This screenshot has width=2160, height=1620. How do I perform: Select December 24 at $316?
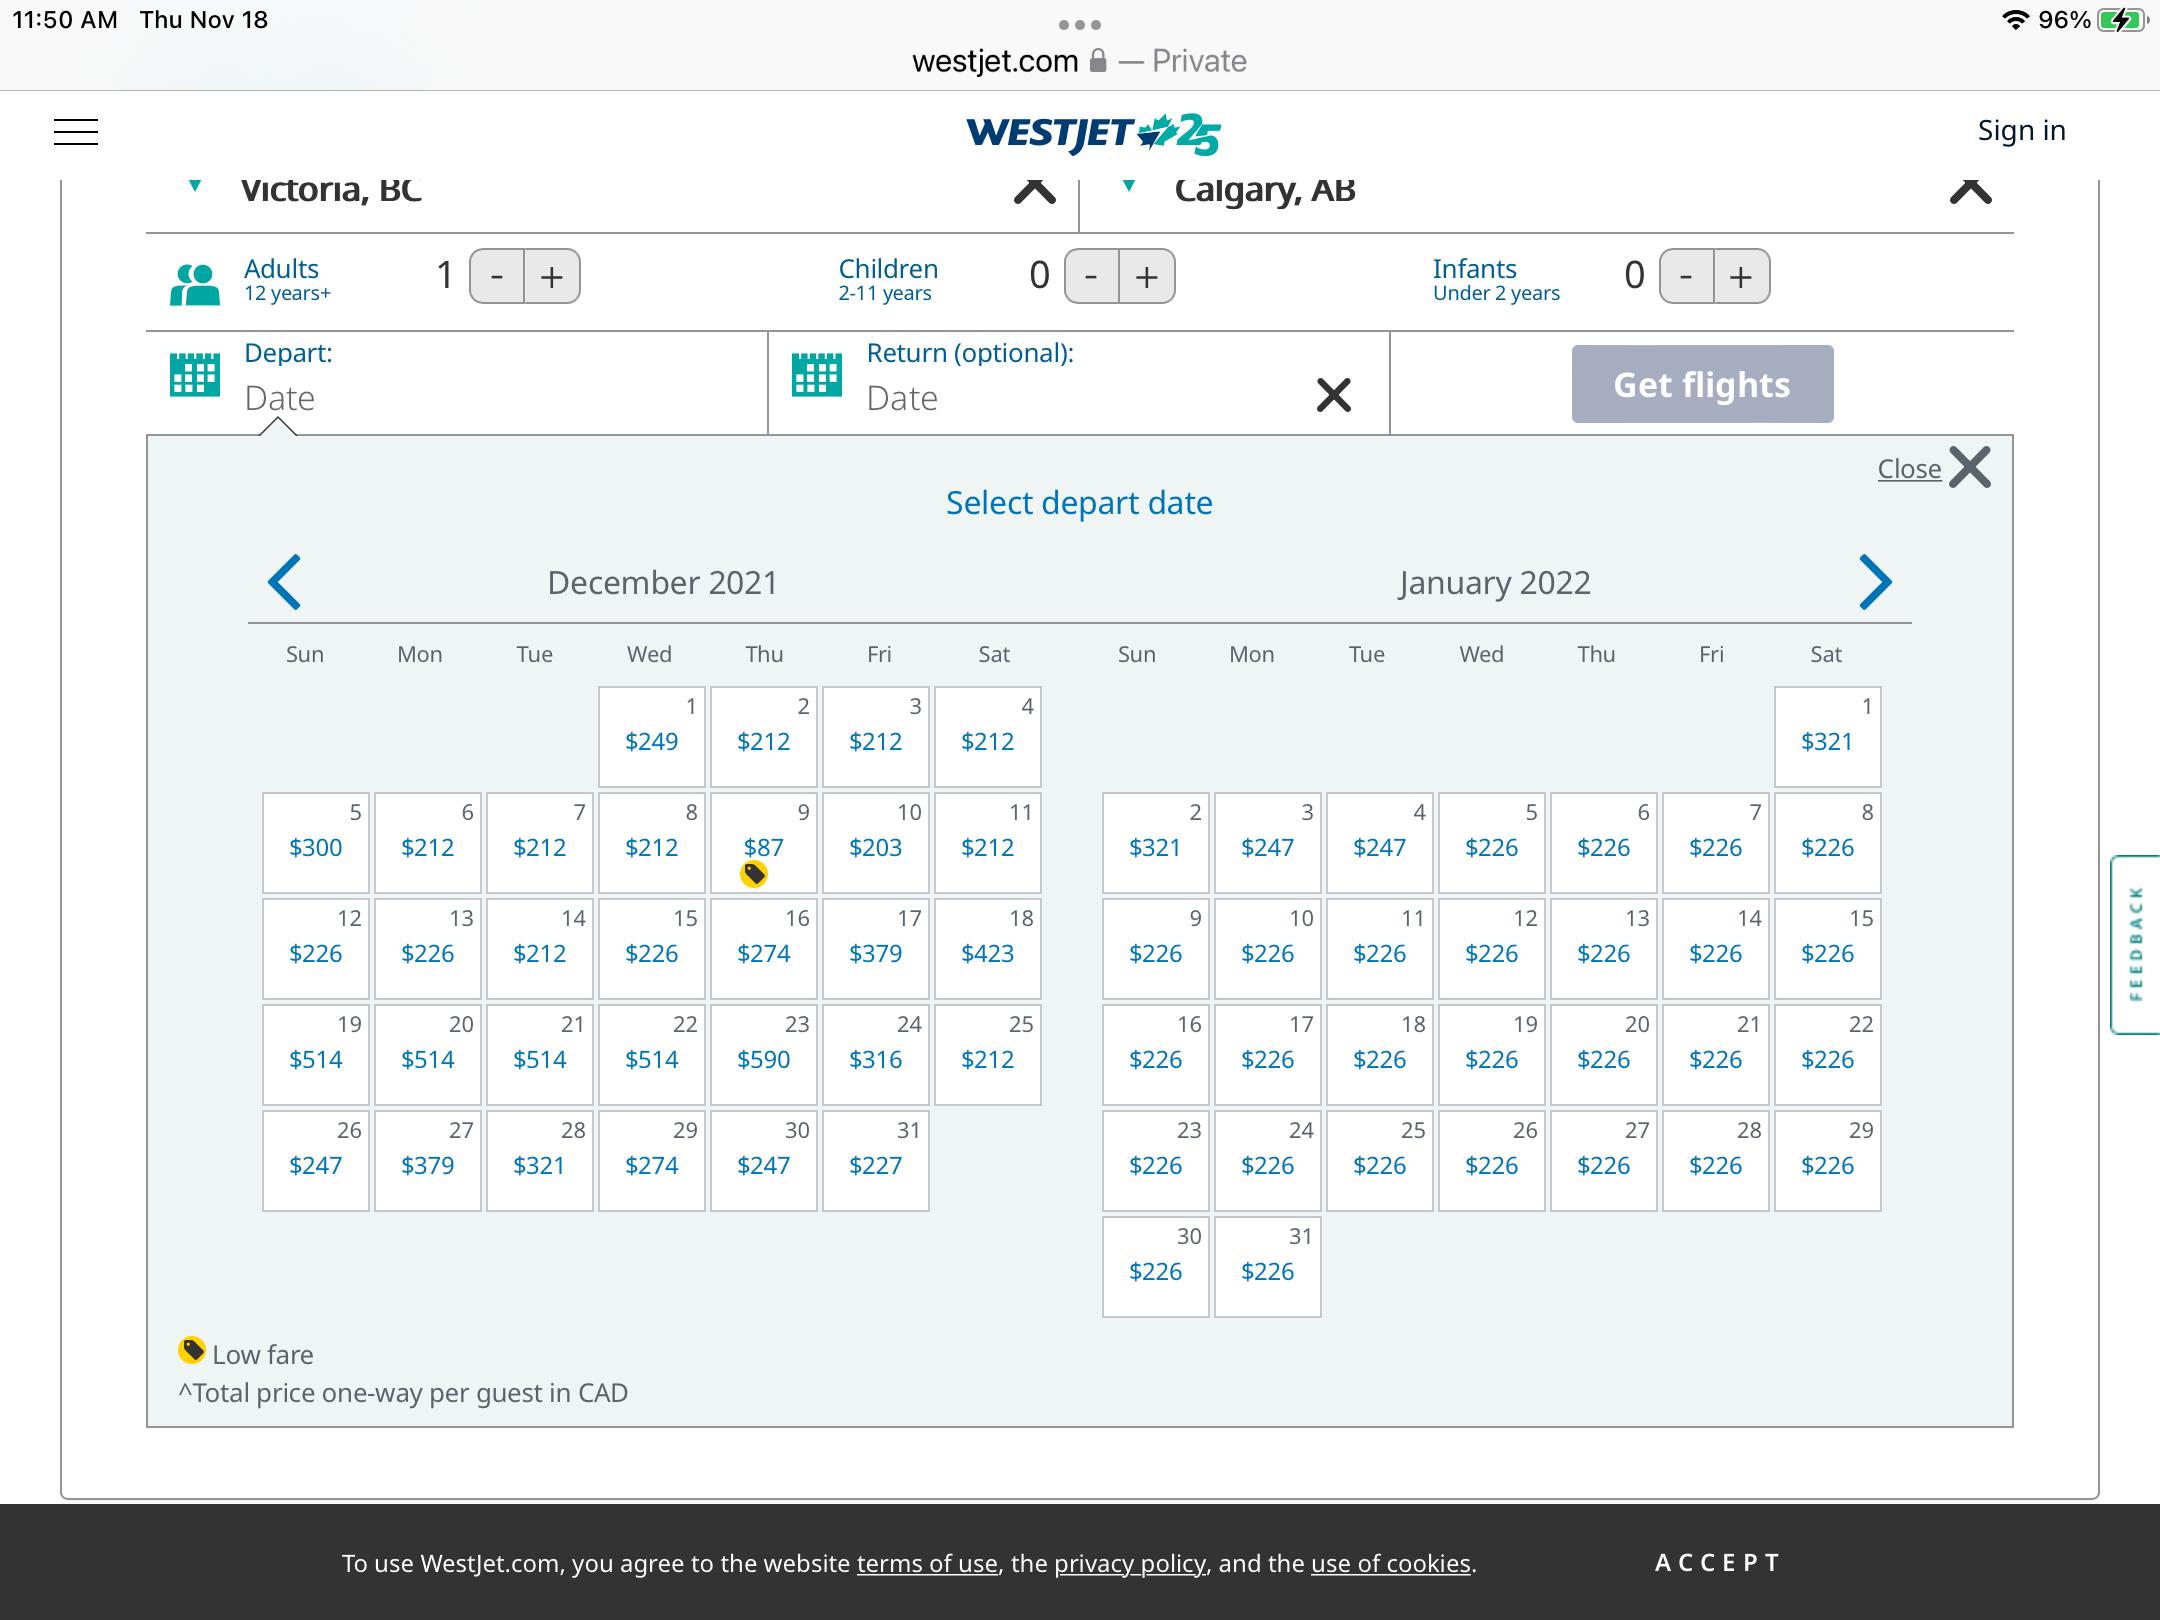point(876,1055)
